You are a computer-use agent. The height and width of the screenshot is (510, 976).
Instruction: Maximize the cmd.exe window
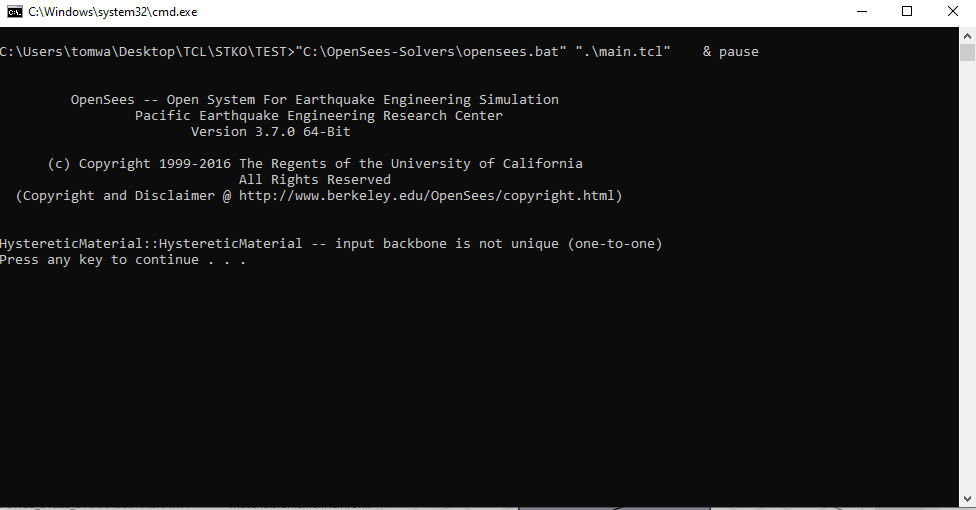pos(907,12)
